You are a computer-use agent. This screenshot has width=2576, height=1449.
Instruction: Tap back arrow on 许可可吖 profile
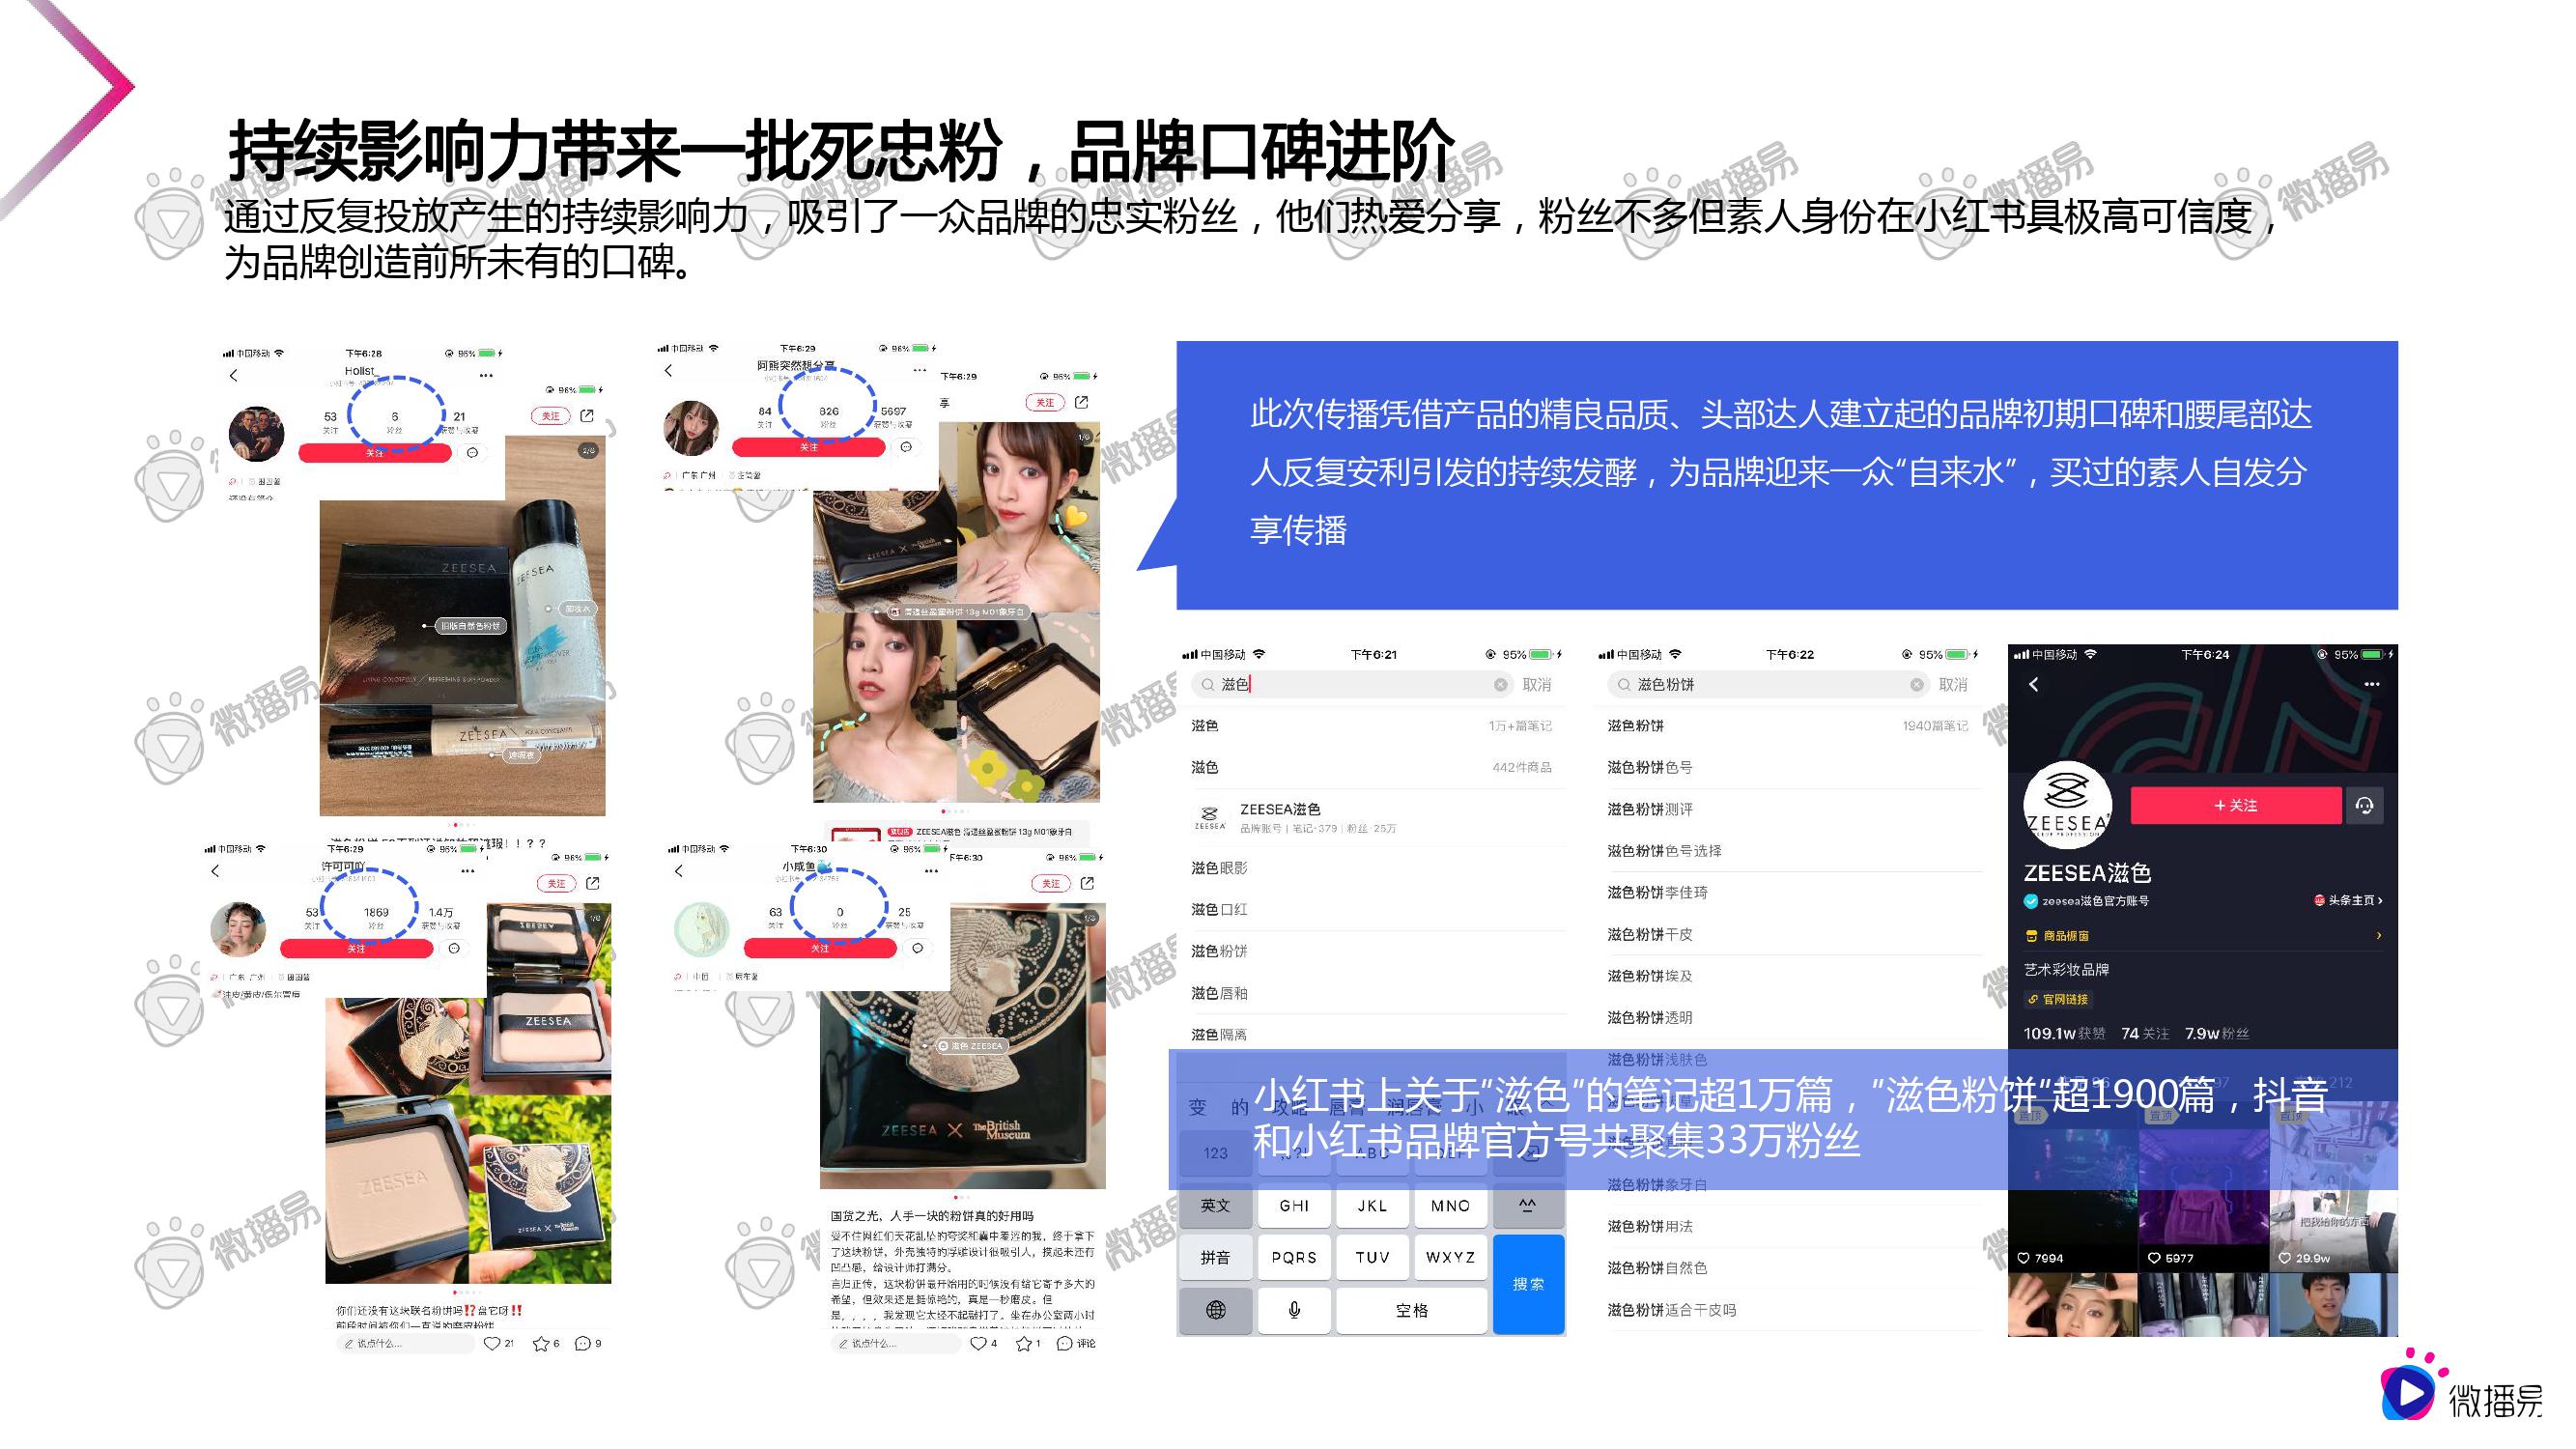[215, 871]
